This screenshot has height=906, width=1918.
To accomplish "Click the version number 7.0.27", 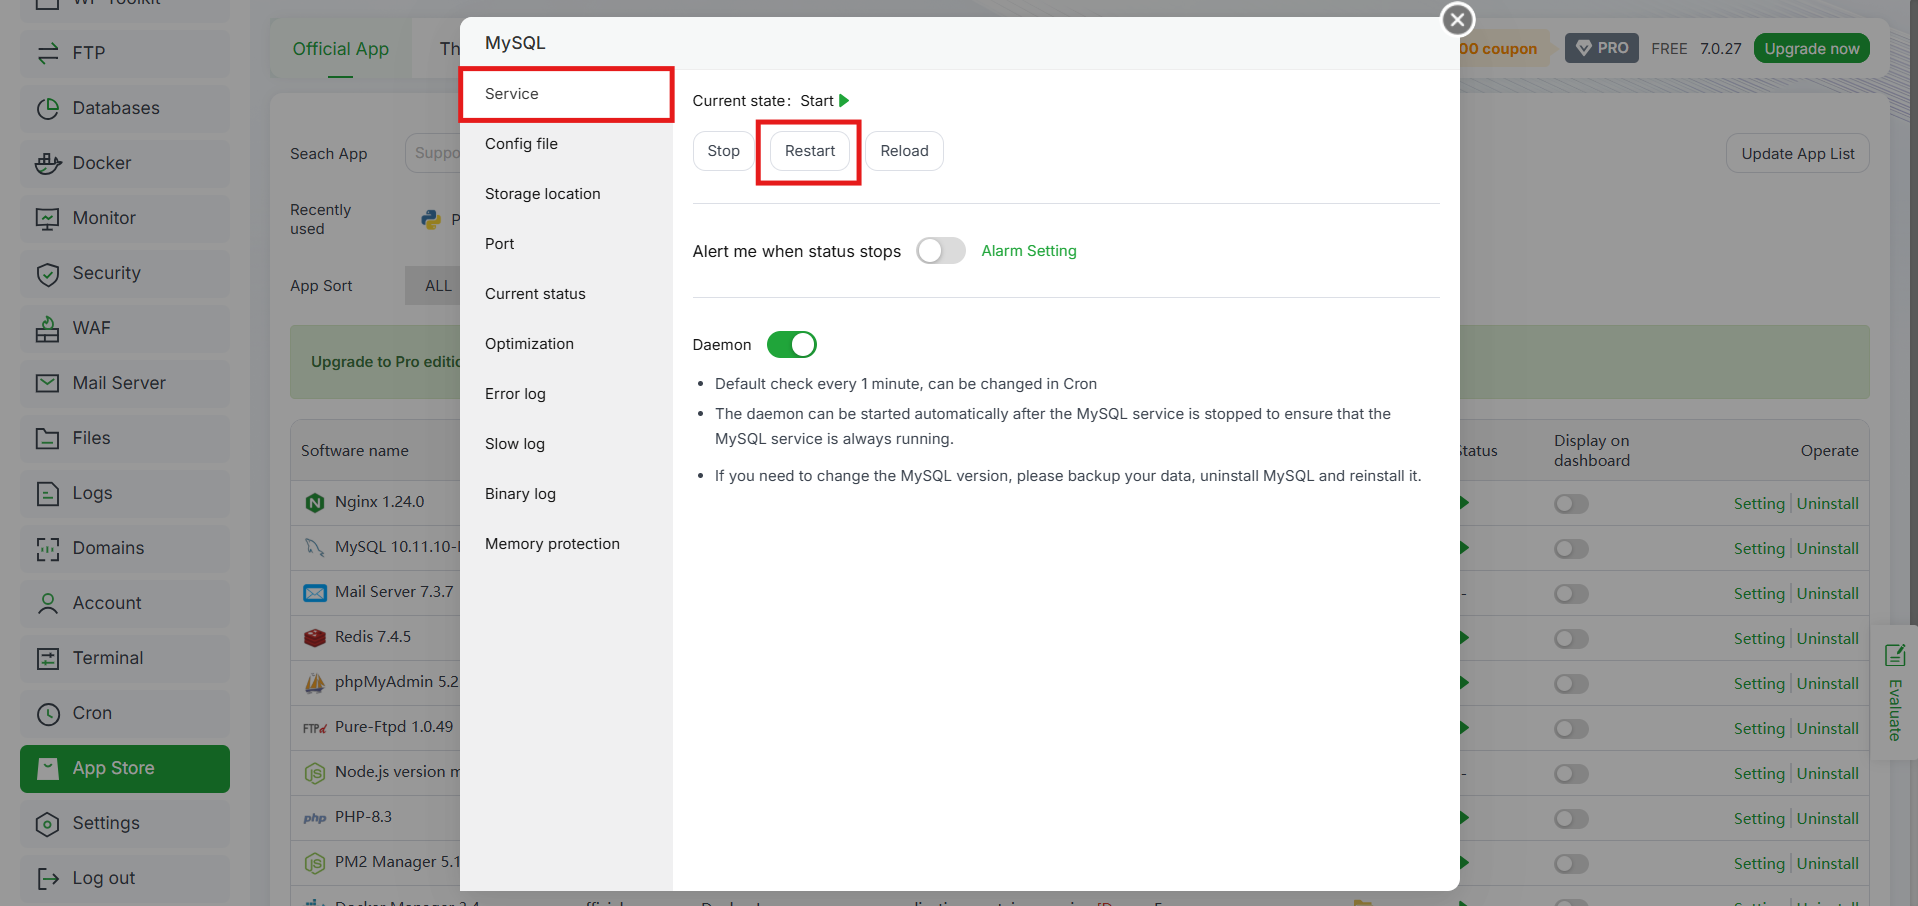I will point(1720,49).
